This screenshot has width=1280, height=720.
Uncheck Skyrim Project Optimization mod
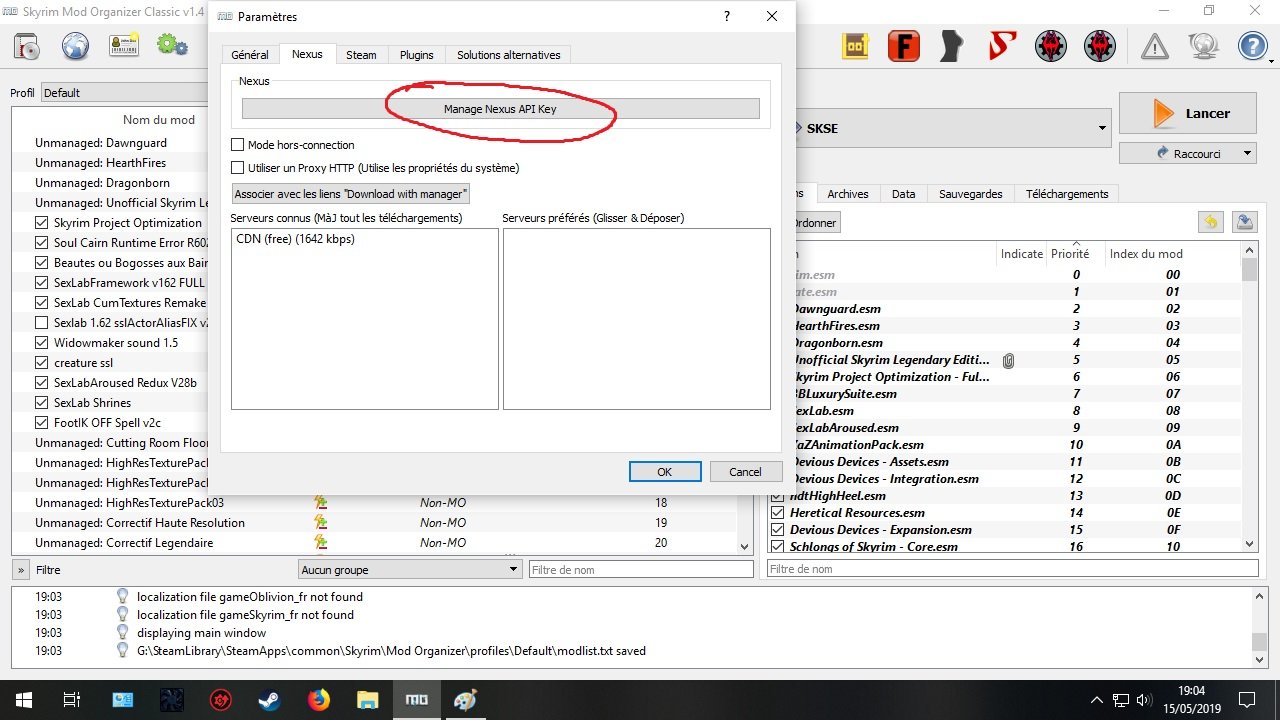pos(42,223)
